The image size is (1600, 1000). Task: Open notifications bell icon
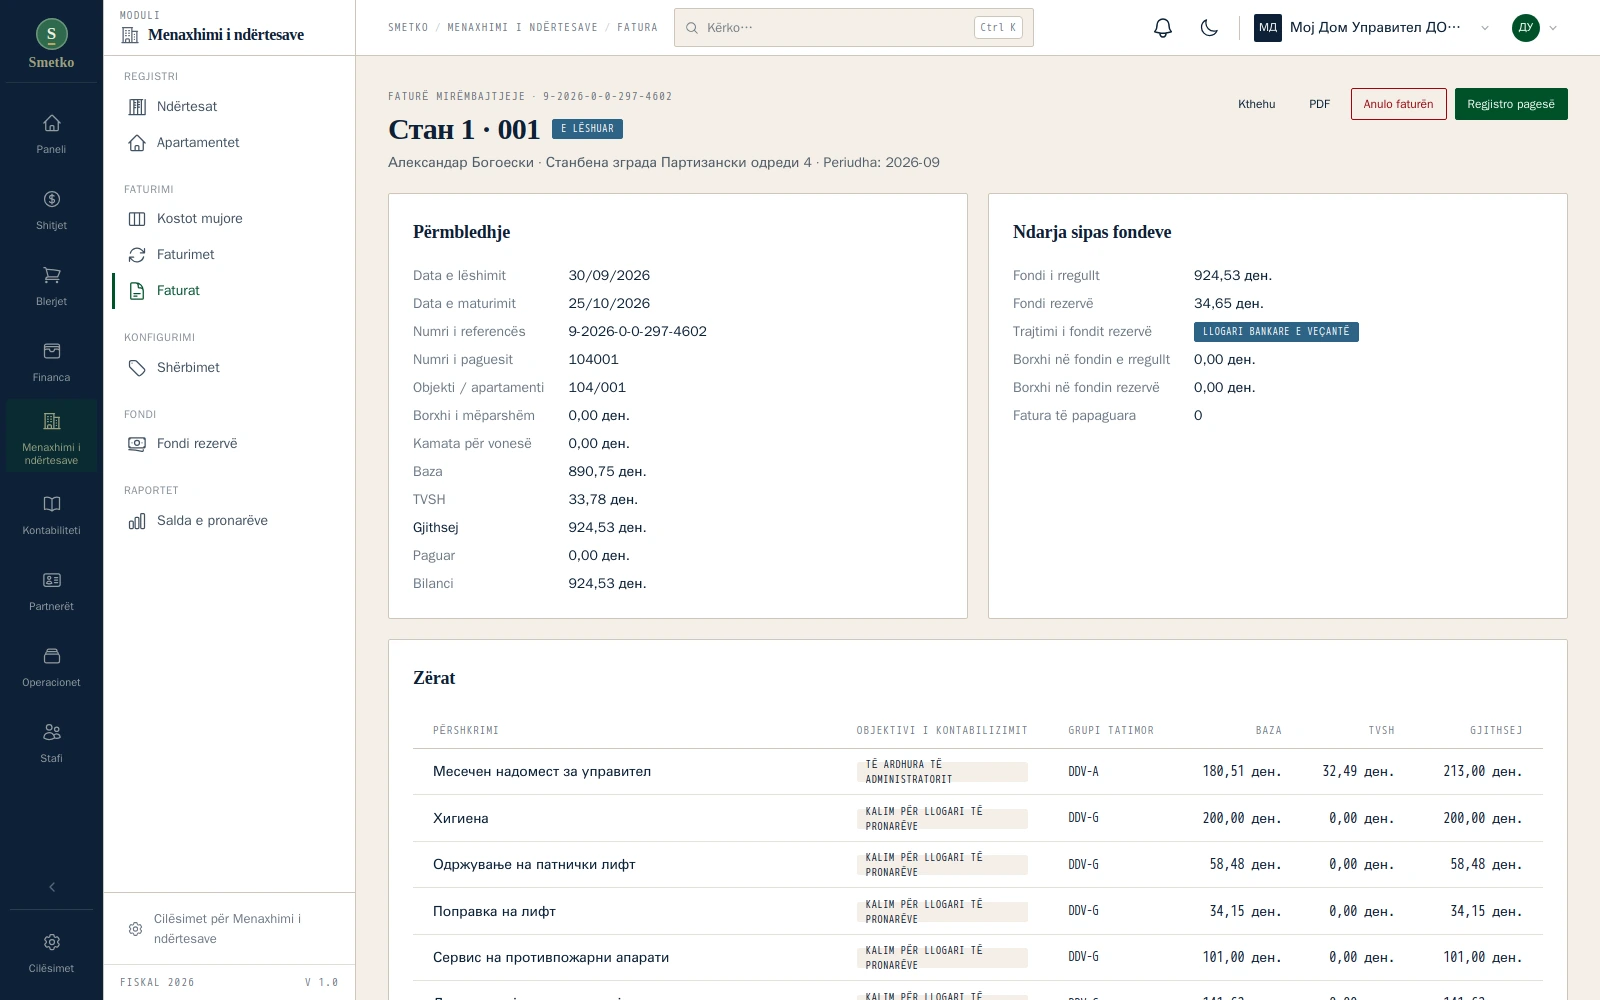coord(1162,28)
